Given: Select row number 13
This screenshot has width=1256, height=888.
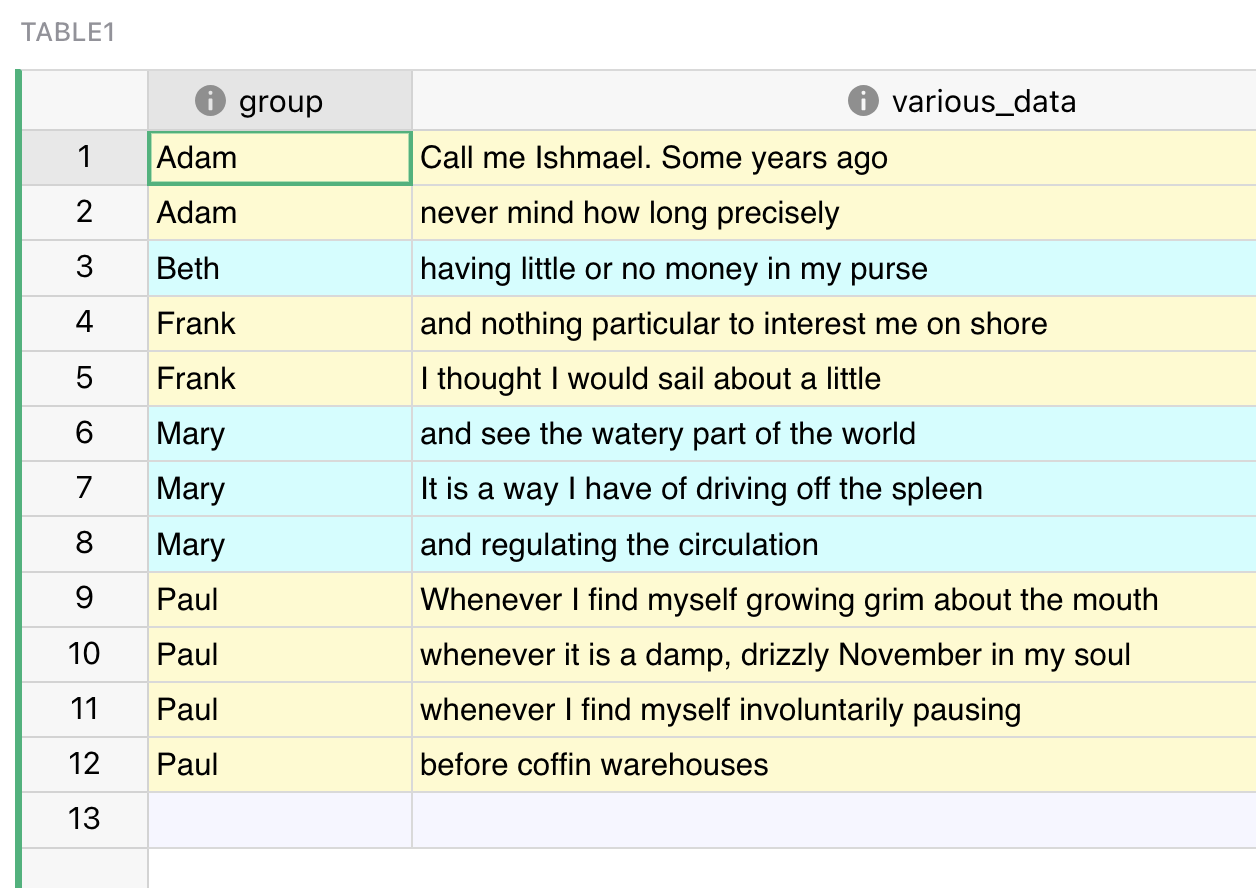Looking at the screenshot, I should point(82,819).
